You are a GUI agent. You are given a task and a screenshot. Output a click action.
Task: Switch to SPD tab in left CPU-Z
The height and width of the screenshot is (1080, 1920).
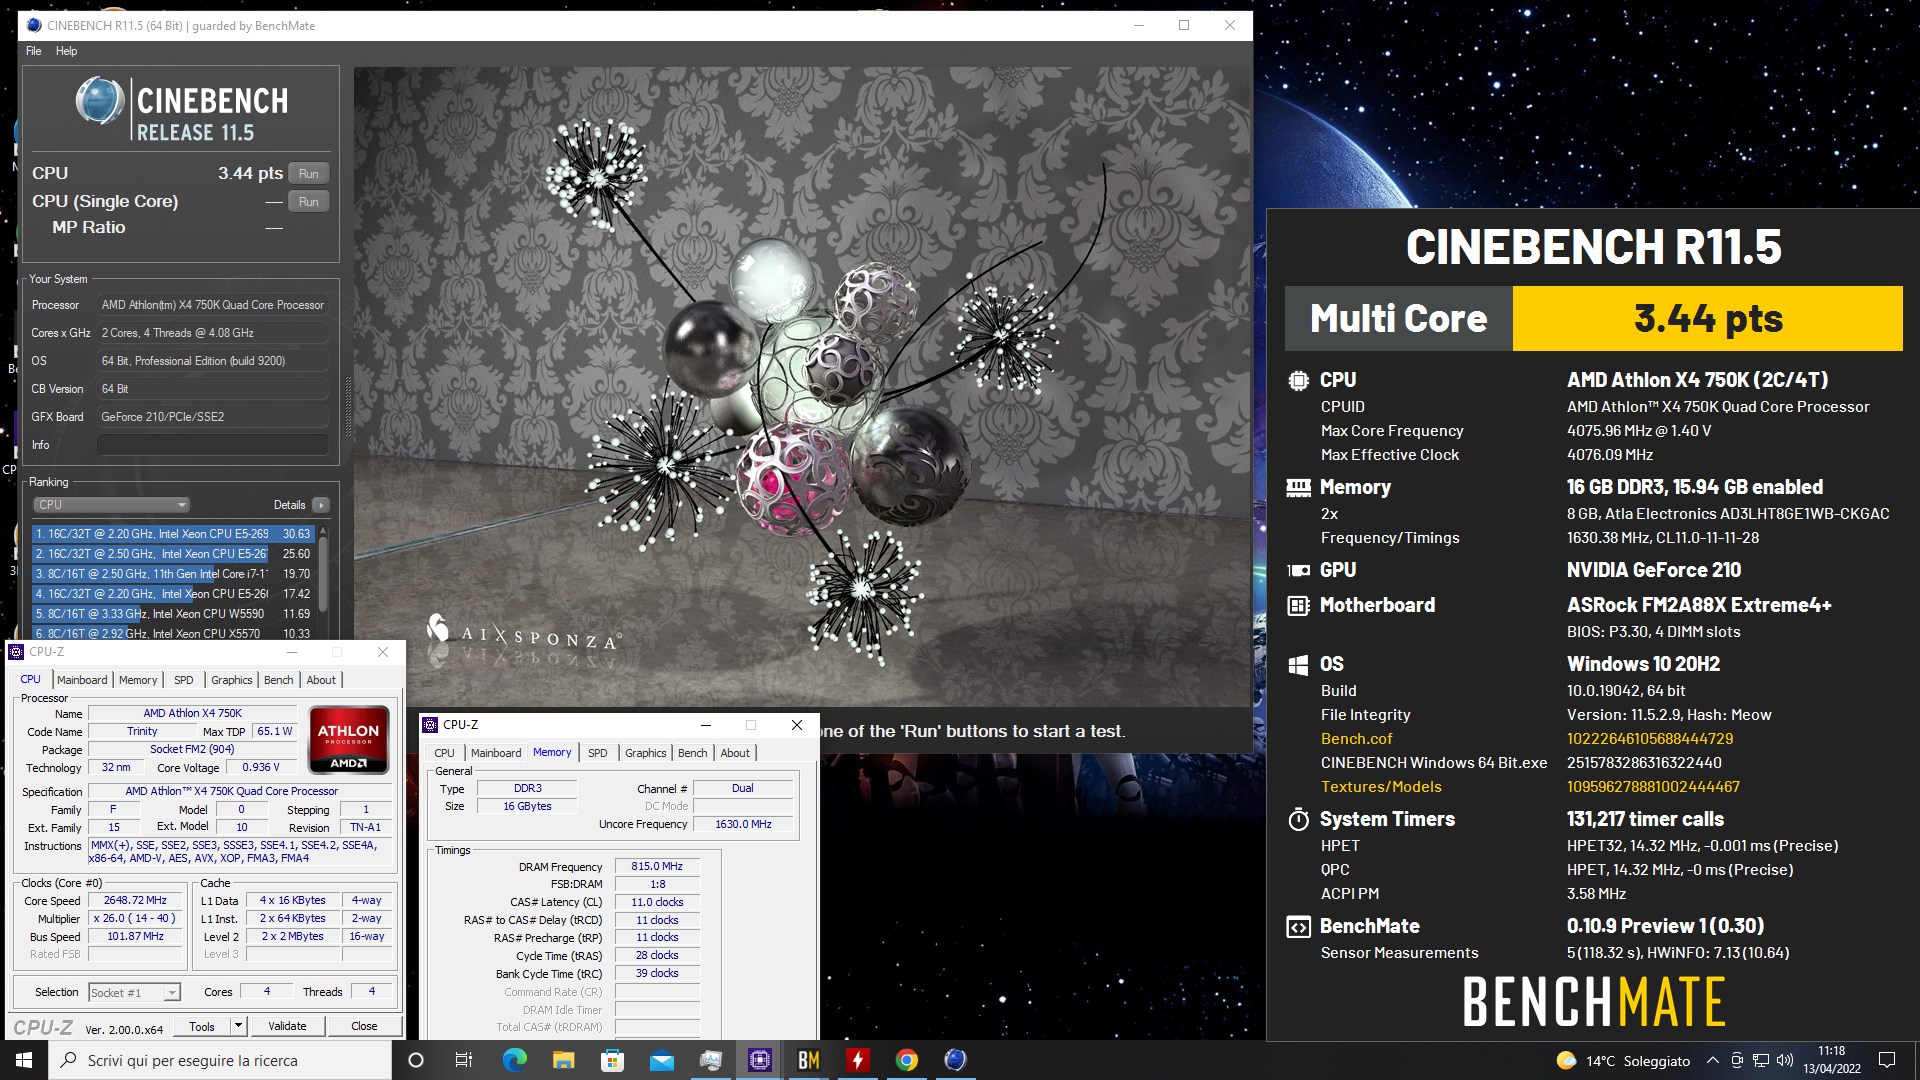[184, 680]
